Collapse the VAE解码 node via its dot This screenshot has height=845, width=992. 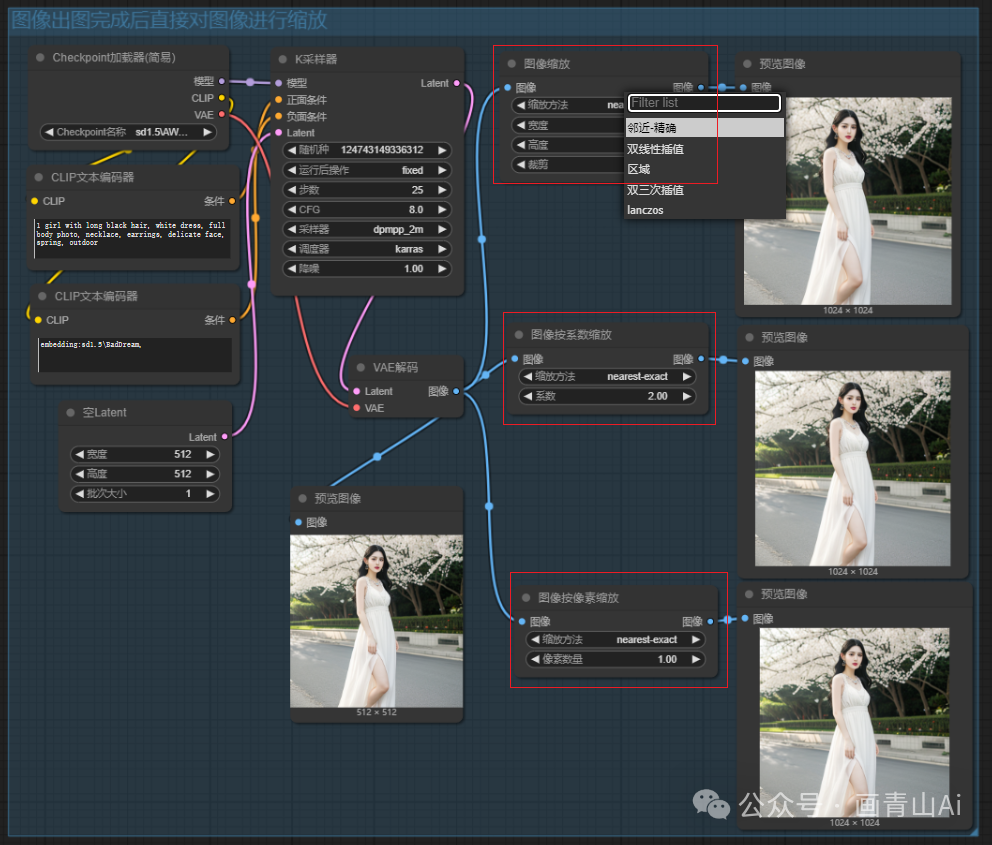[x=361, y=367]
